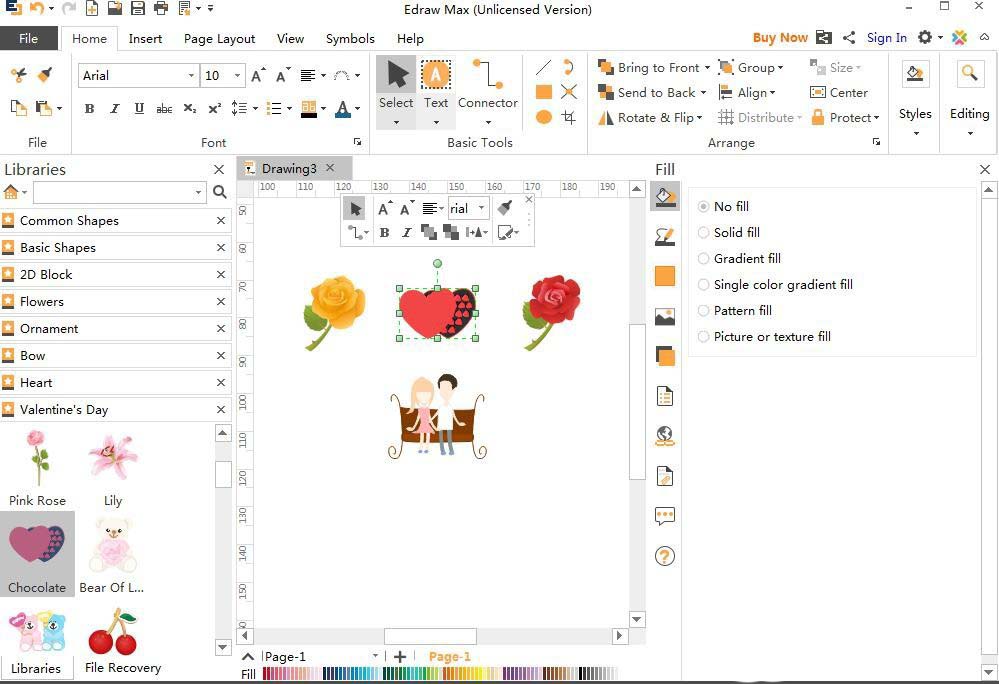Switch to the Insert tab
999x684 pixels.
point(145,39)
